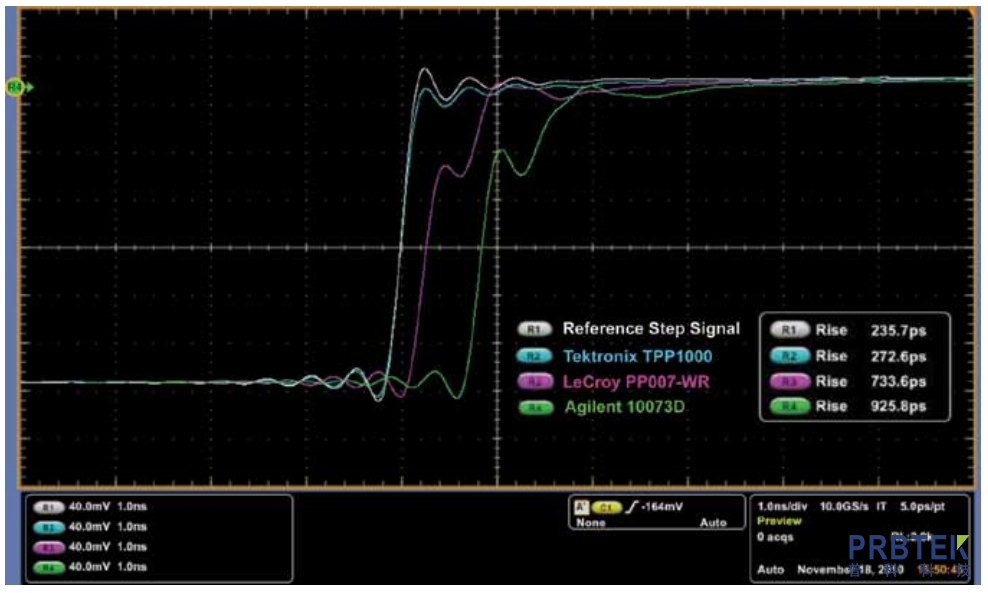Click the yellow C1 trigger source badge
988x593 pixels.
click(x=607, y=507)
